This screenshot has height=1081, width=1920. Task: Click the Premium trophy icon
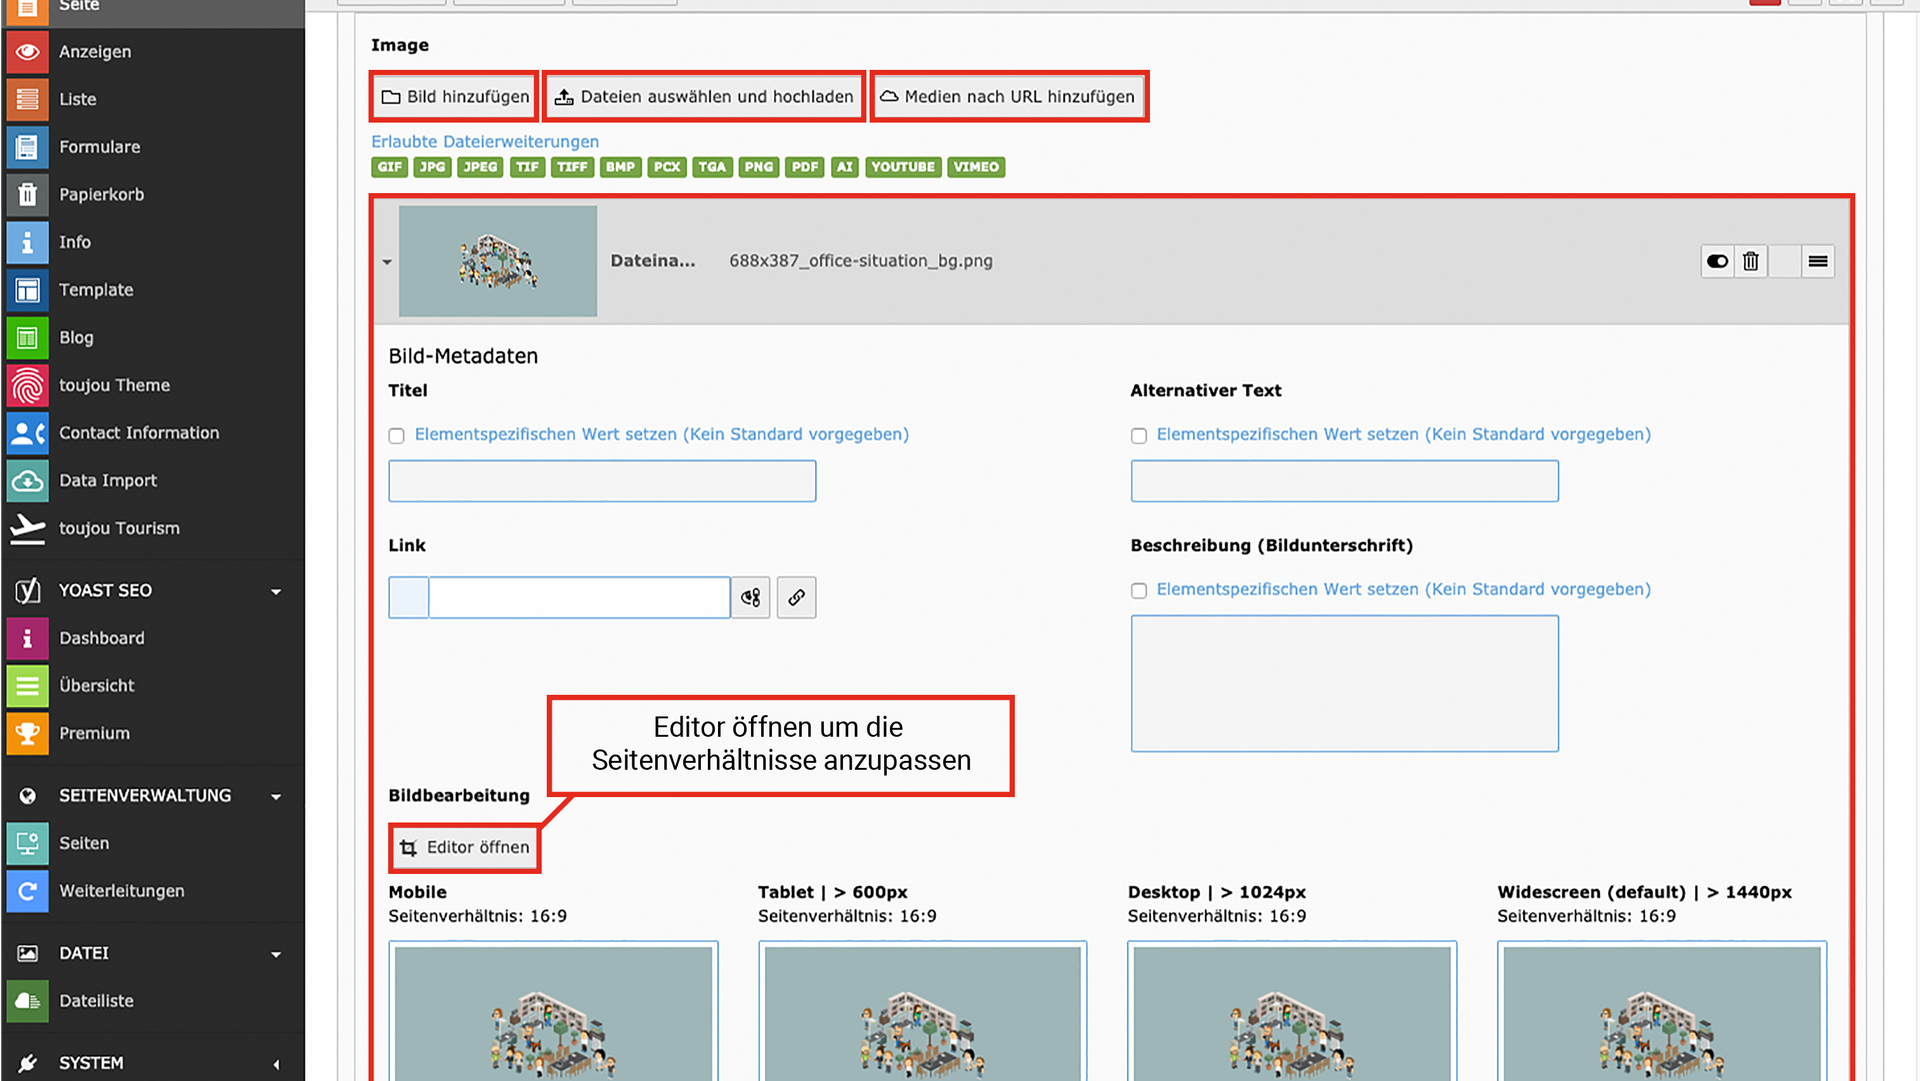click(x=27, y=733)
